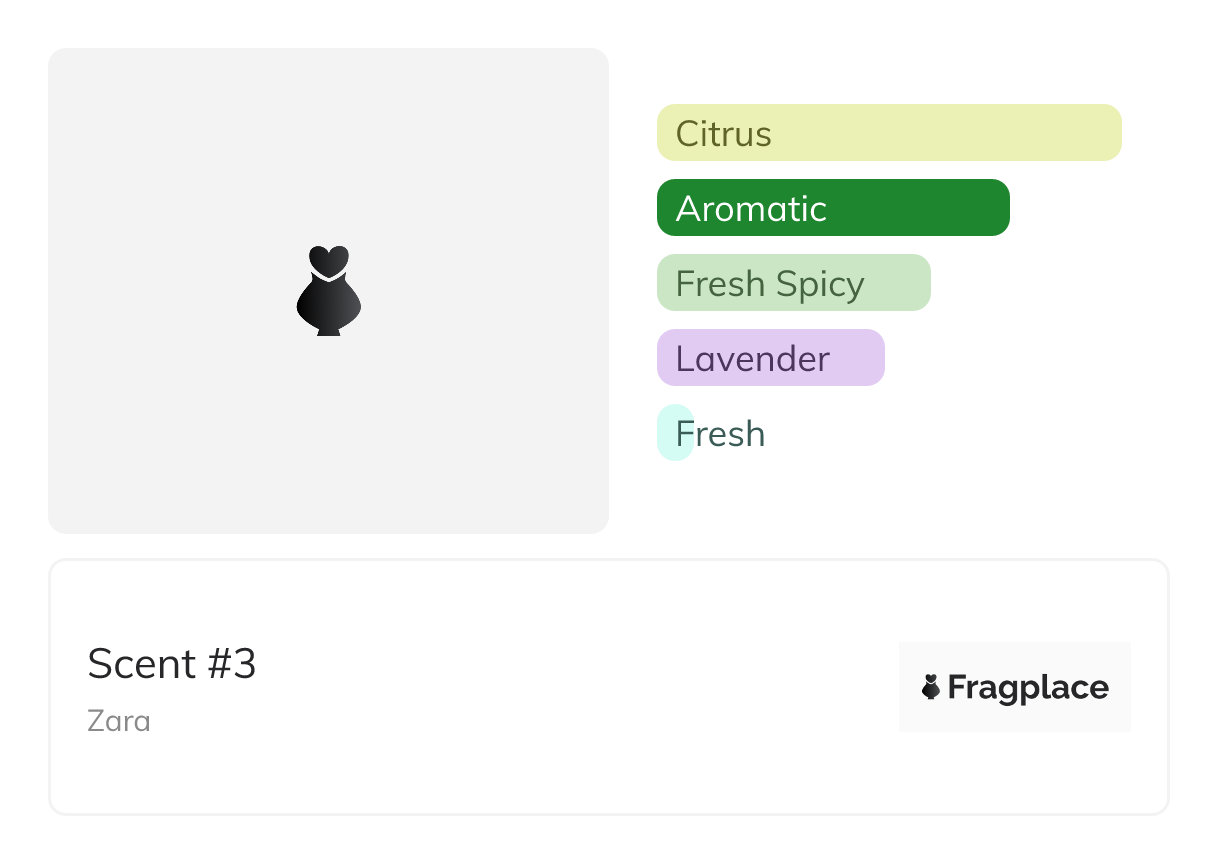Screen dimensions: 1218x864
Task: Click the Fresh Spicy label text
Action: pyautogui.click(x=770, y=284)
